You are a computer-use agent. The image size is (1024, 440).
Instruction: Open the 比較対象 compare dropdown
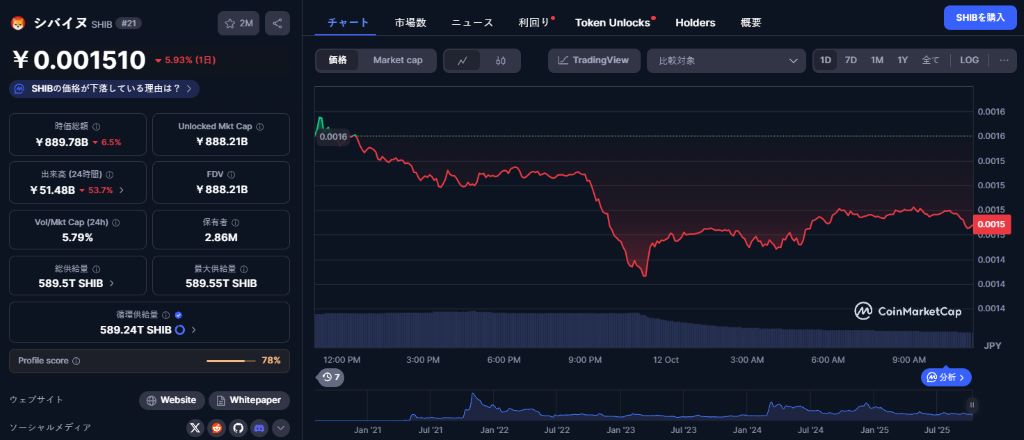pos(726,60)
